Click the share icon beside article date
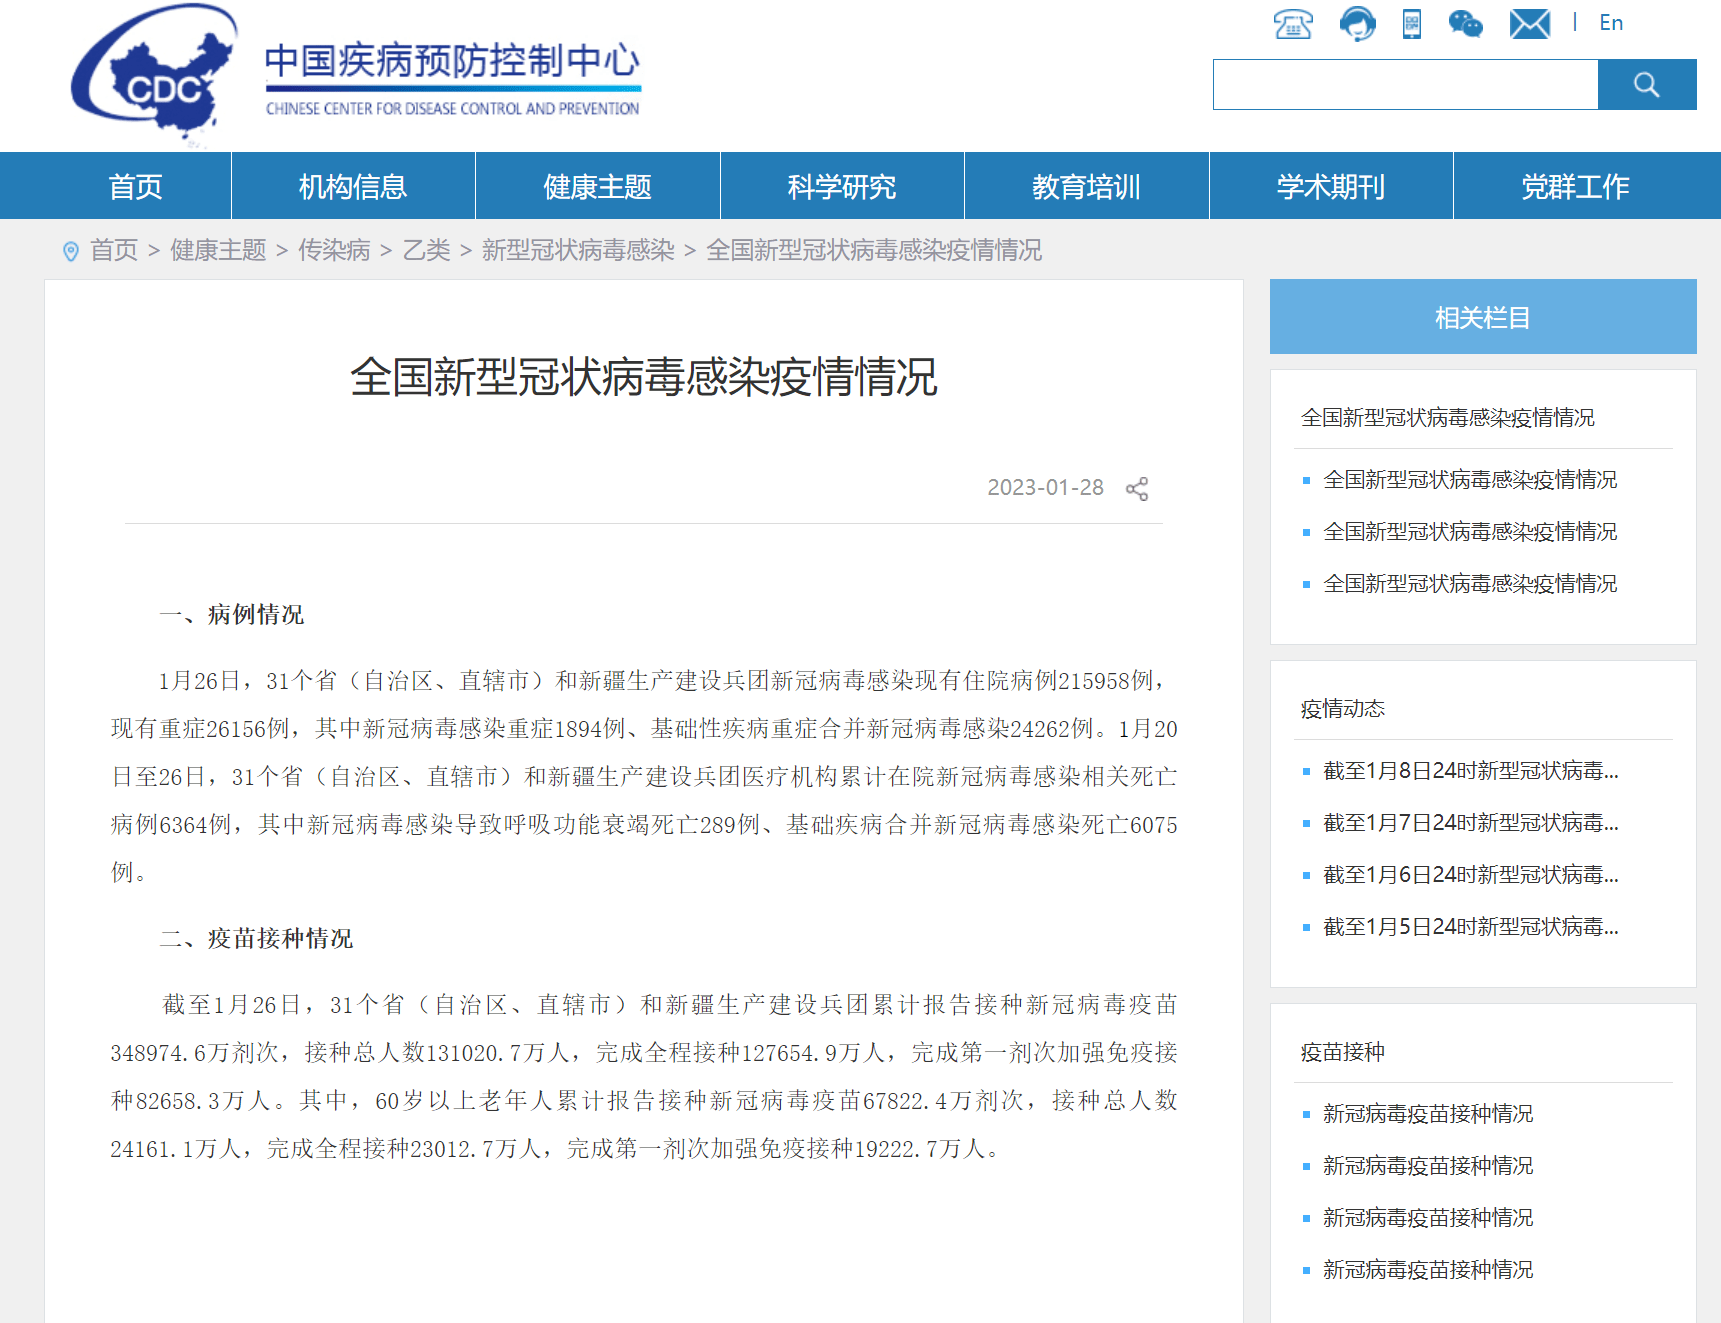The height and width of the screenshot is (1323, 1721). pos(1137,488)
